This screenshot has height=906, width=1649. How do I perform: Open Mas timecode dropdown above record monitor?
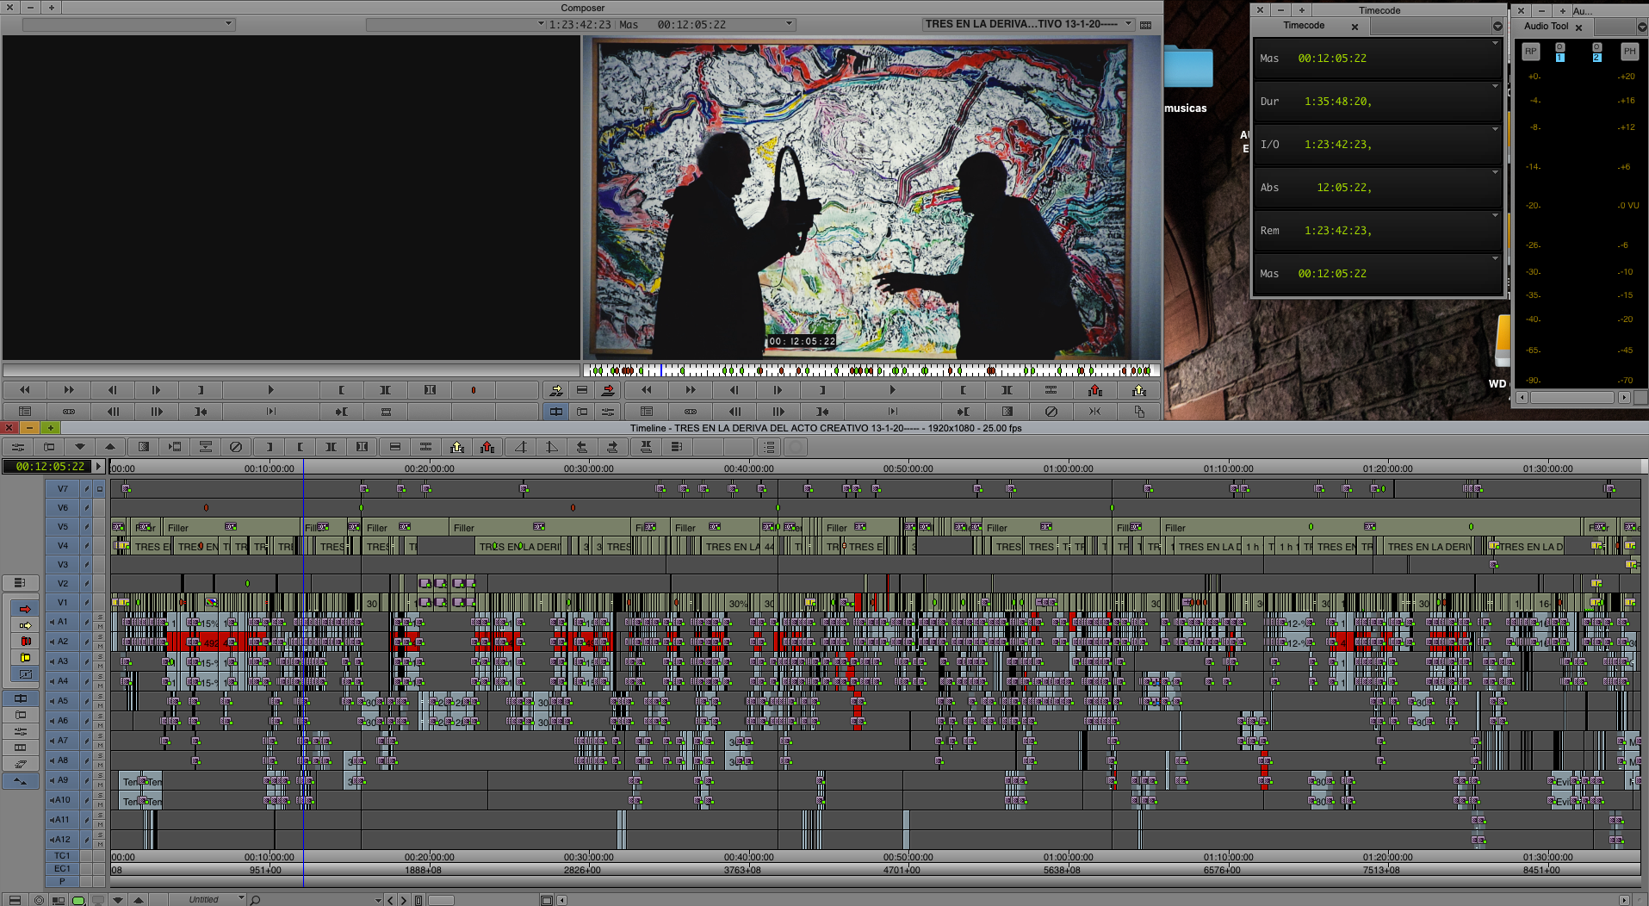(789, 24)
